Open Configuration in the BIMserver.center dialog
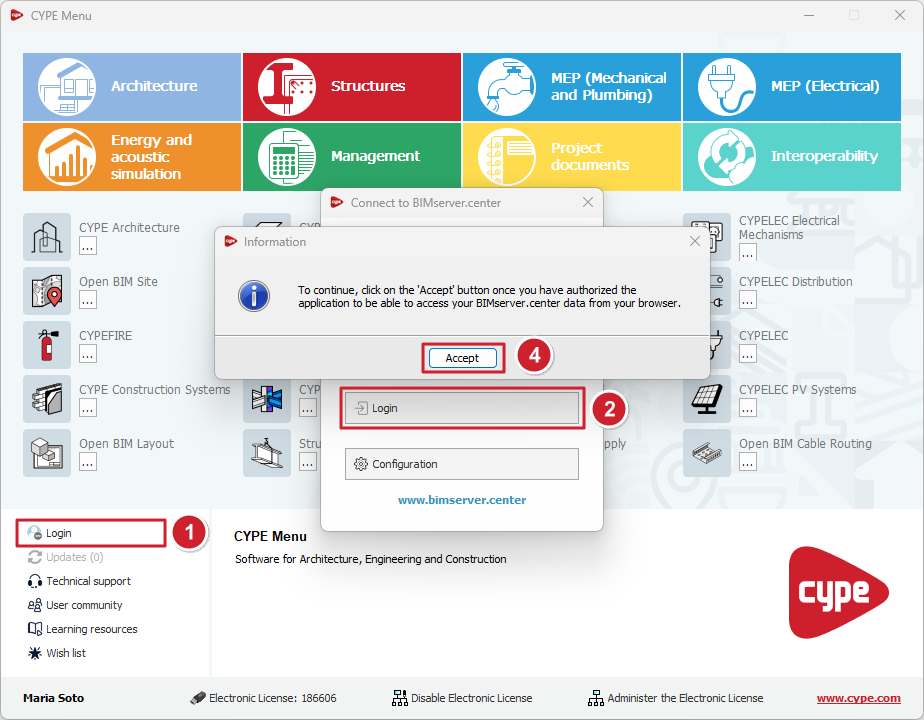The width and height of the screenshot is (924, 720). coord(462,464)
